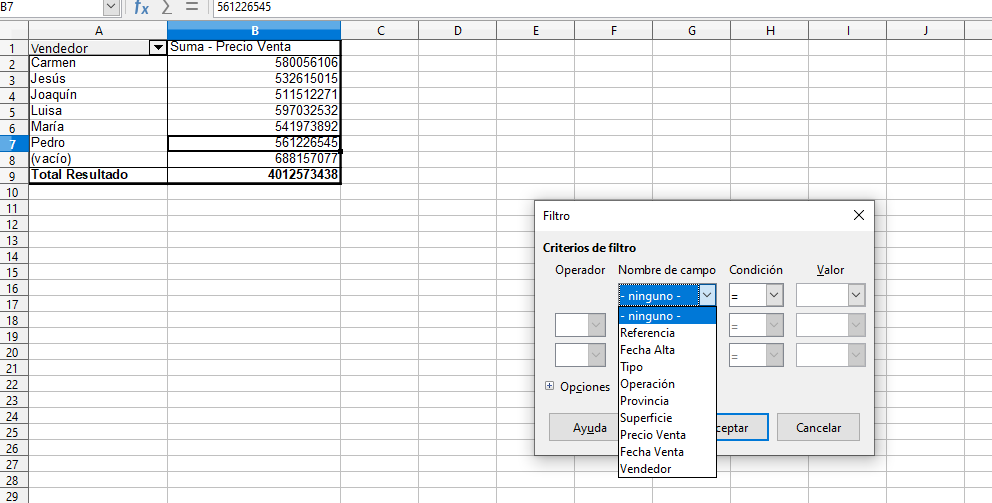Expand the Opciones section

(x=550, y=386)
